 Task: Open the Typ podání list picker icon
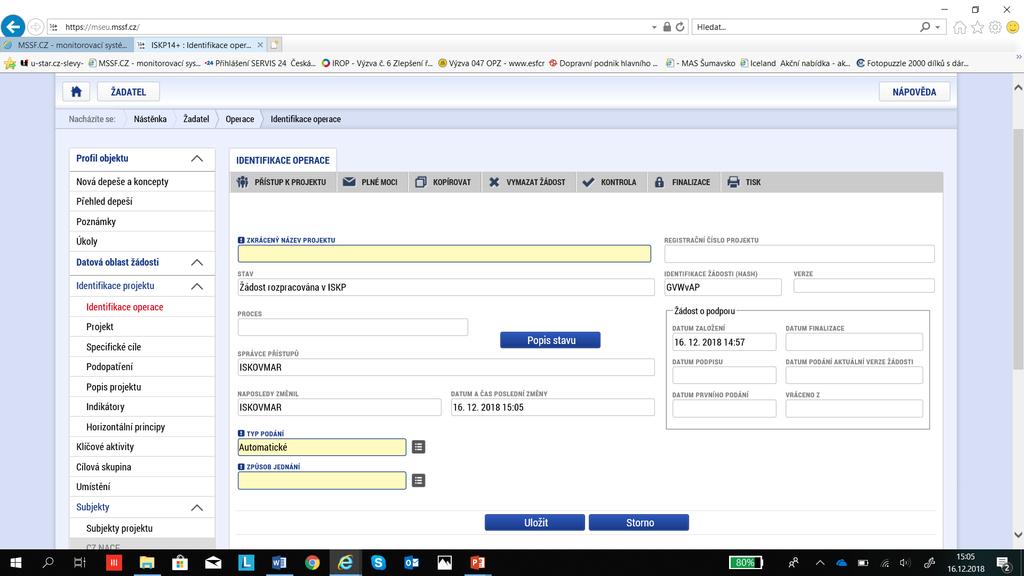[419, 447]
